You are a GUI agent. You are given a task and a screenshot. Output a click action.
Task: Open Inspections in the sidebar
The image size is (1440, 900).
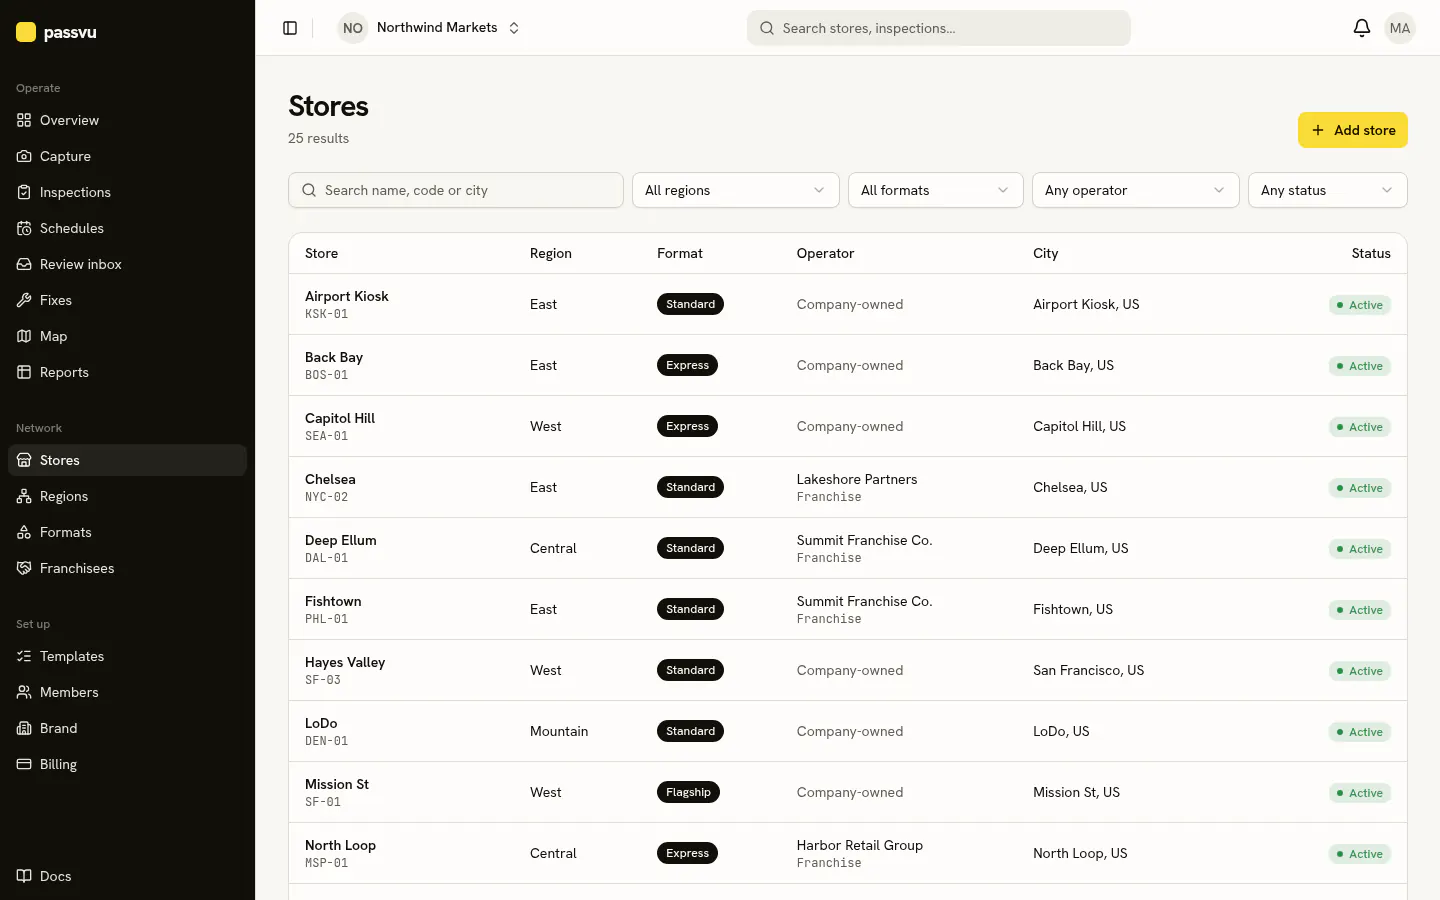pyautogui.click(x=128, y=192)
